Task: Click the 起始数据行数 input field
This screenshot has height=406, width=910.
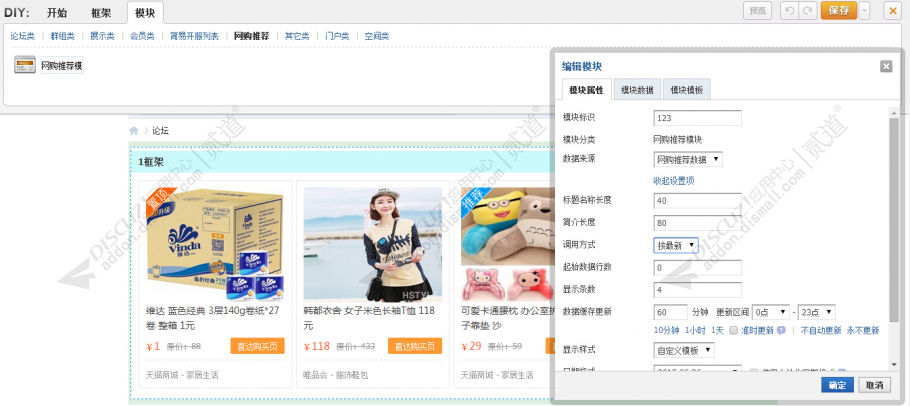Action: tap(698, 268)
